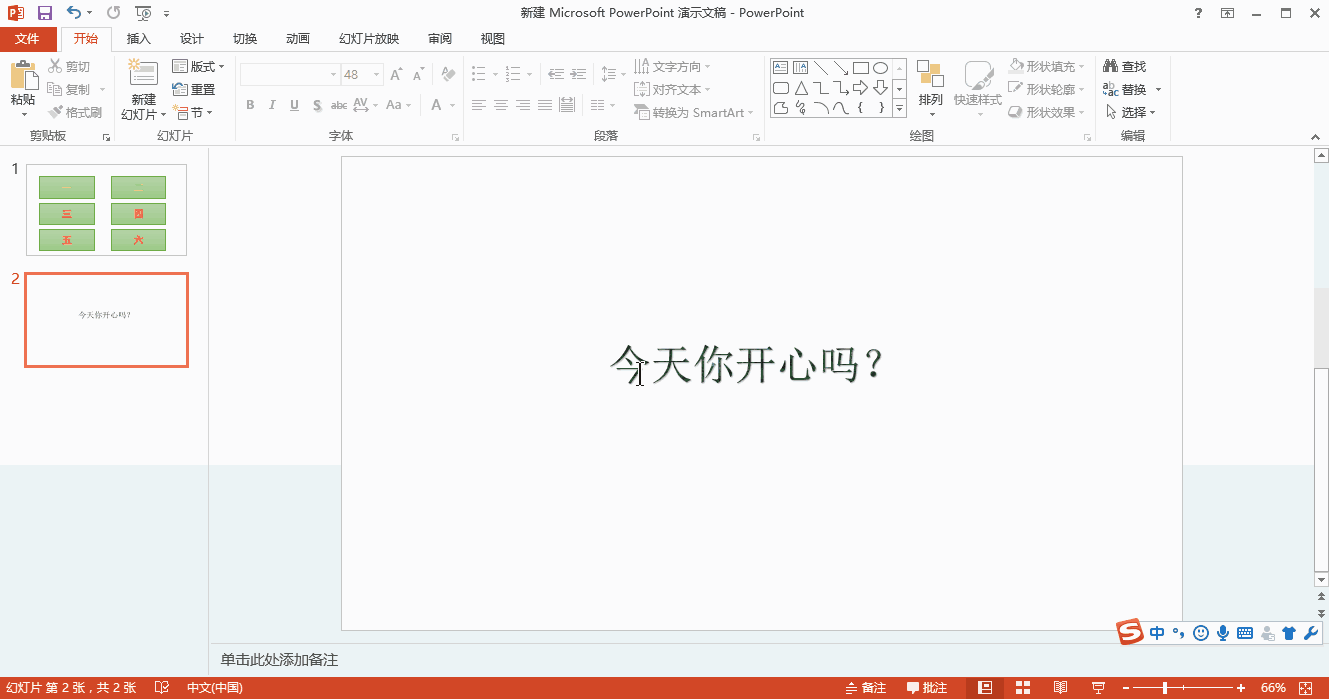Open the Sogou soft keyboard icon
Image resolution: width=1329 pixels, height=699 pixels.
coord(1245,632)
